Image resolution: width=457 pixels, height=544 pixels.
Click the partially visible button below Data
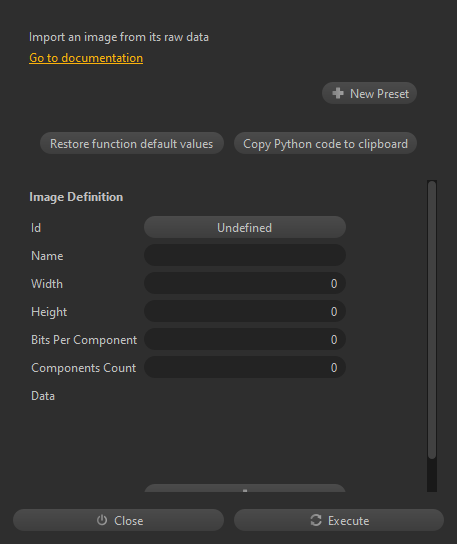tap(245, 488)
